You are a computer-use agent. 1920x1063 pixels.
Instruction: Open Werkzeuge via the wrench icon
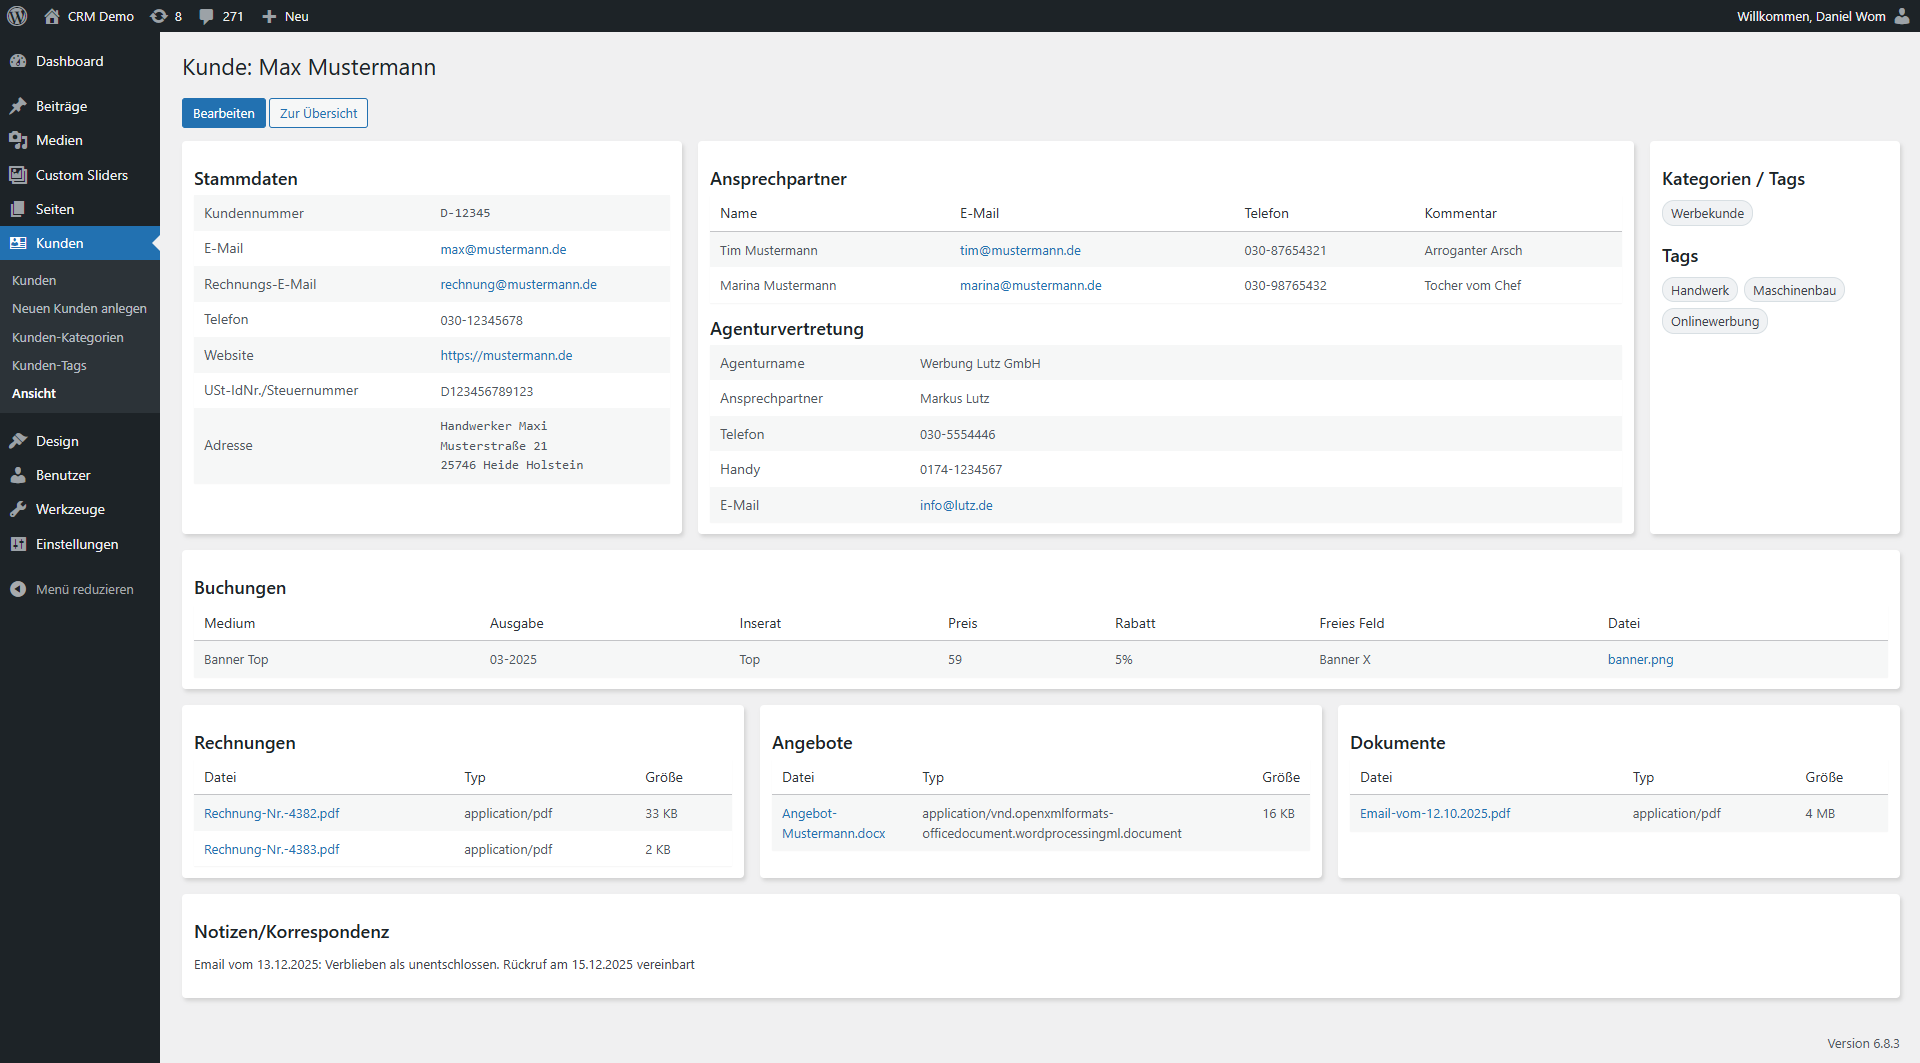(x=18, y=509)
